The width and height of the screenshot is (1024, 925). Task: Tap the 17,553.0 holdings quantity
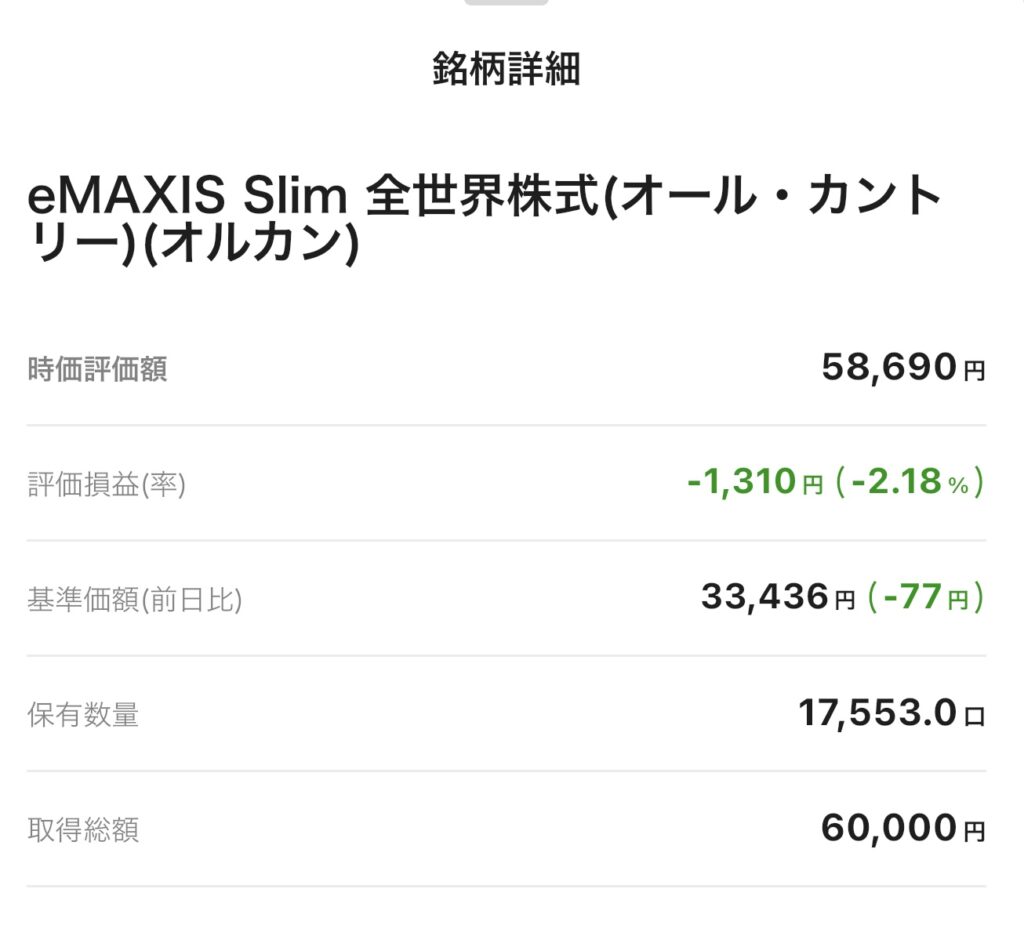click(x=877, y=714)
